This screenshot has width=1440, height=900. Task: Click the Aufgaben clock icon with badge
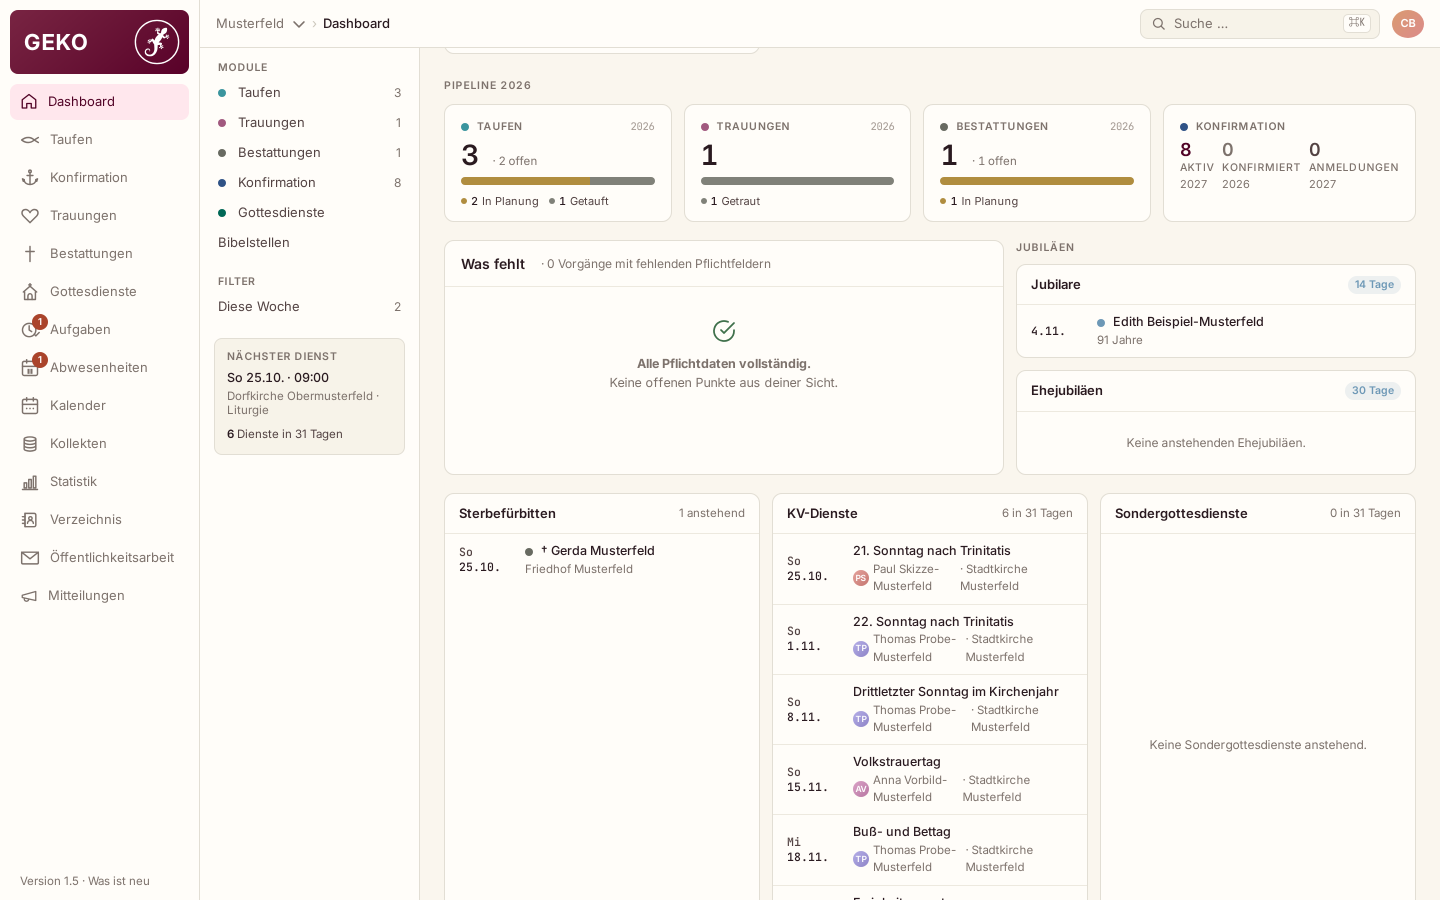click(31, 329)
